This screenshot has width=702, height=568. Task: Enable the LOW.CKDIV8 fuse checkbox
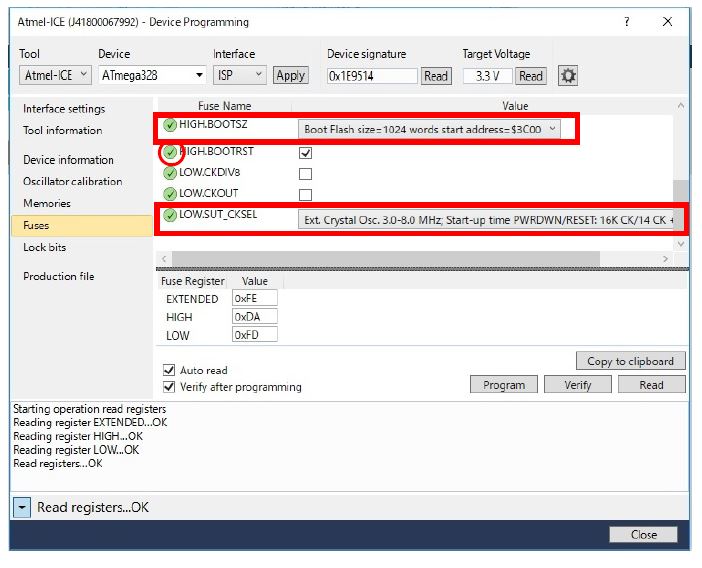point(306,174)
